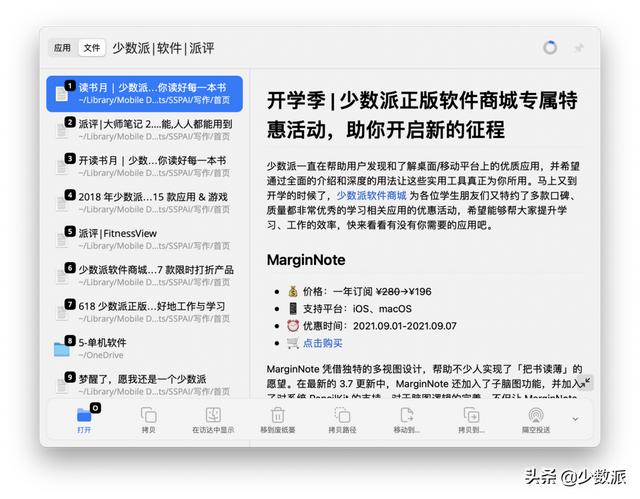Image resolution: width=640 pixels, height=499 pixels.
Task: Click the ~/OneDrive path under 5-单机软件
Action: pos(101,355)
